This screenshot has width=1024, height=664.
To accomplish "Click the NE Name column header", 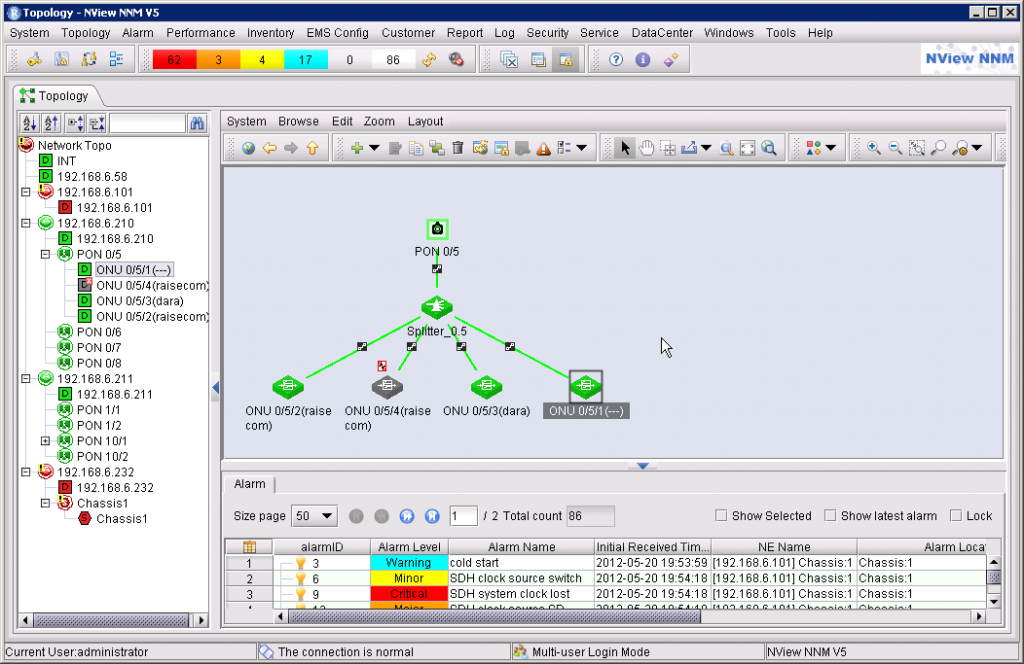I will [784, 547].
